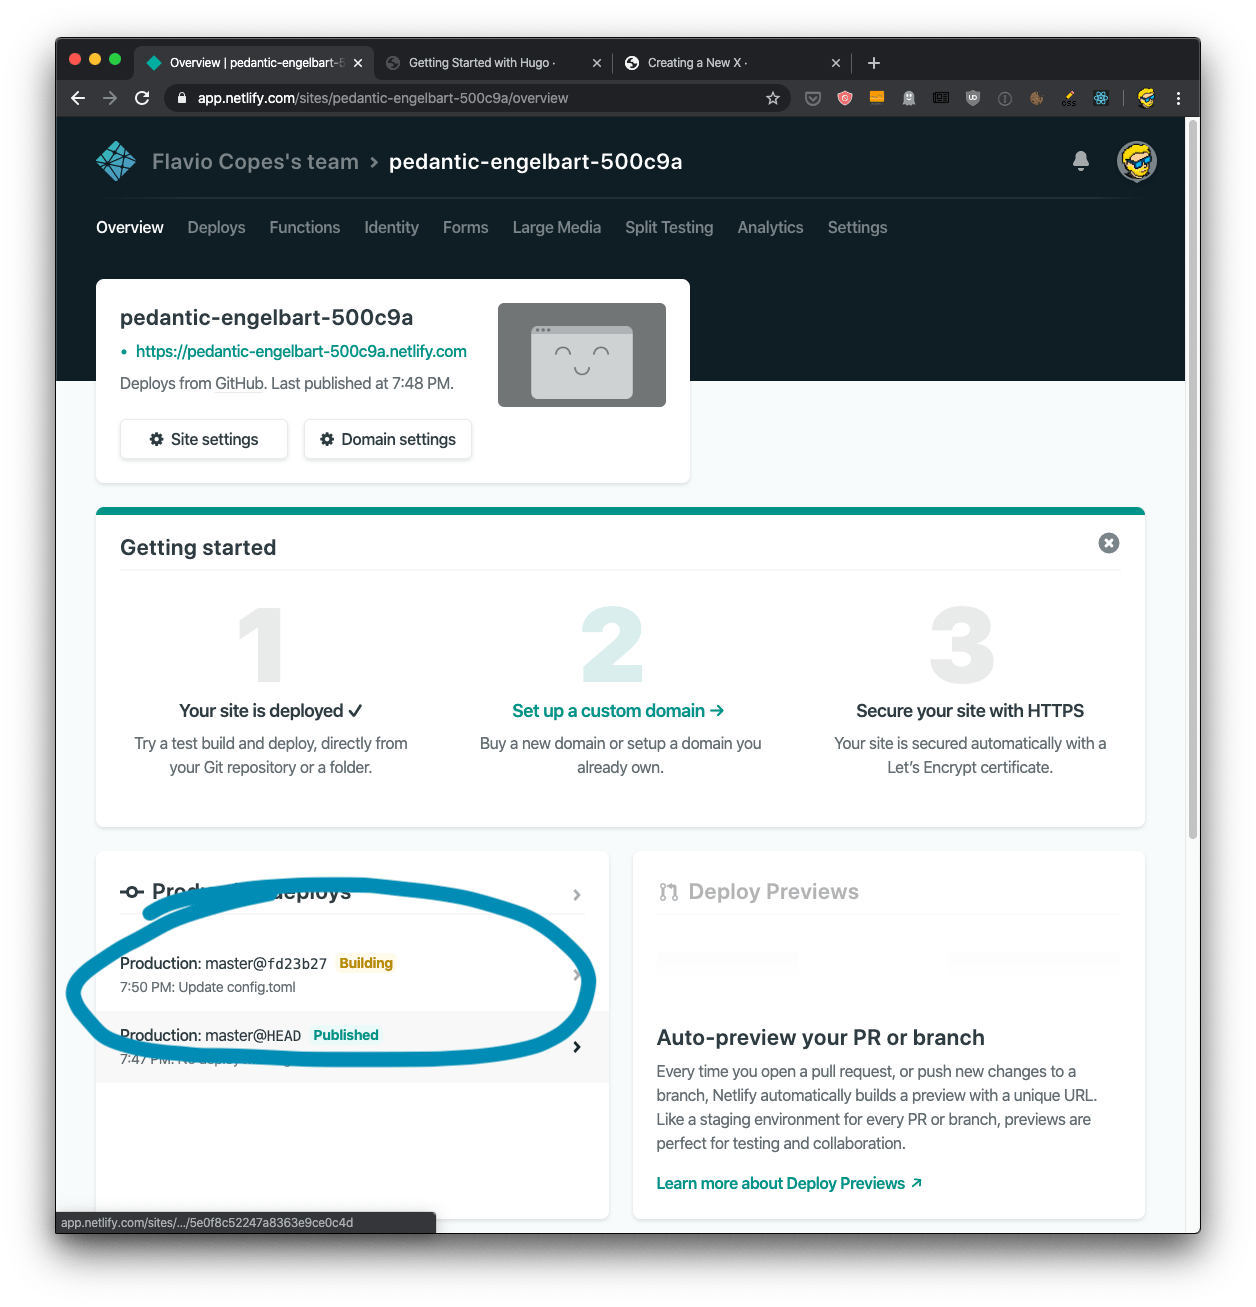Switch to the Deploys tab
The height and width of the screenshot is (1307, 1256).
216,227
